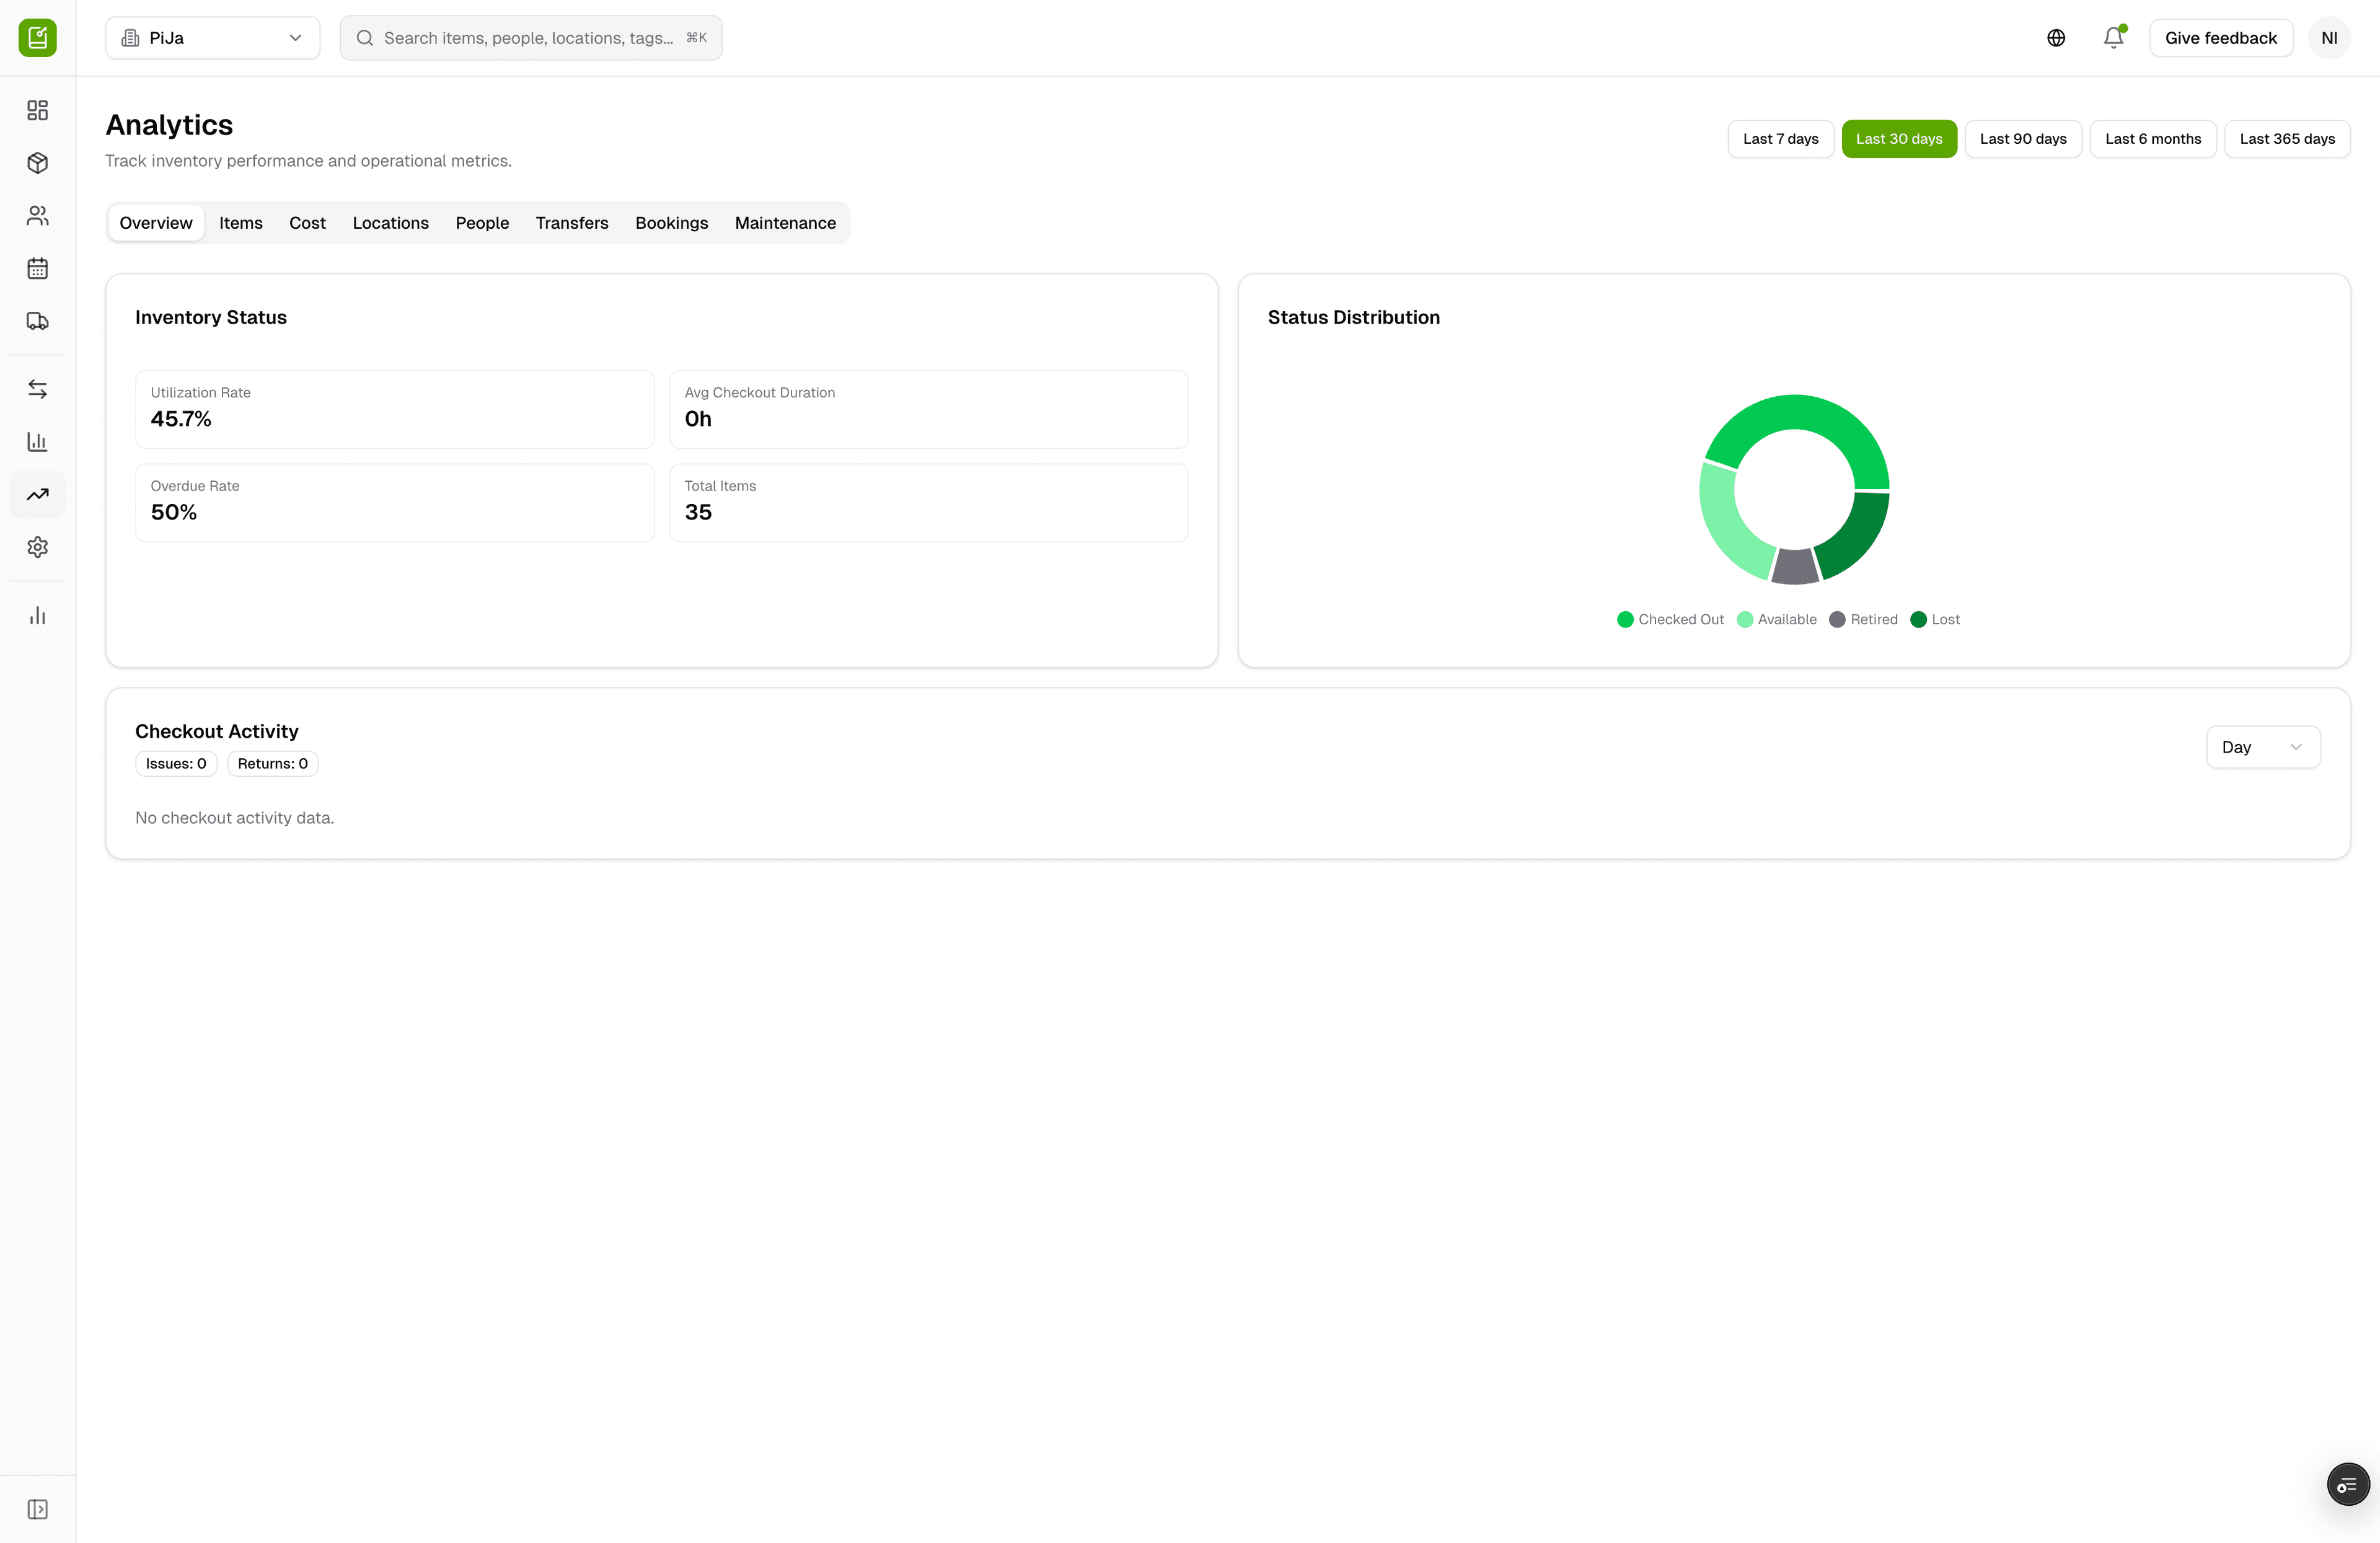Switch to the Locations tab
The width and height of the screenshot is (2380, 1543).
point(390,223)
